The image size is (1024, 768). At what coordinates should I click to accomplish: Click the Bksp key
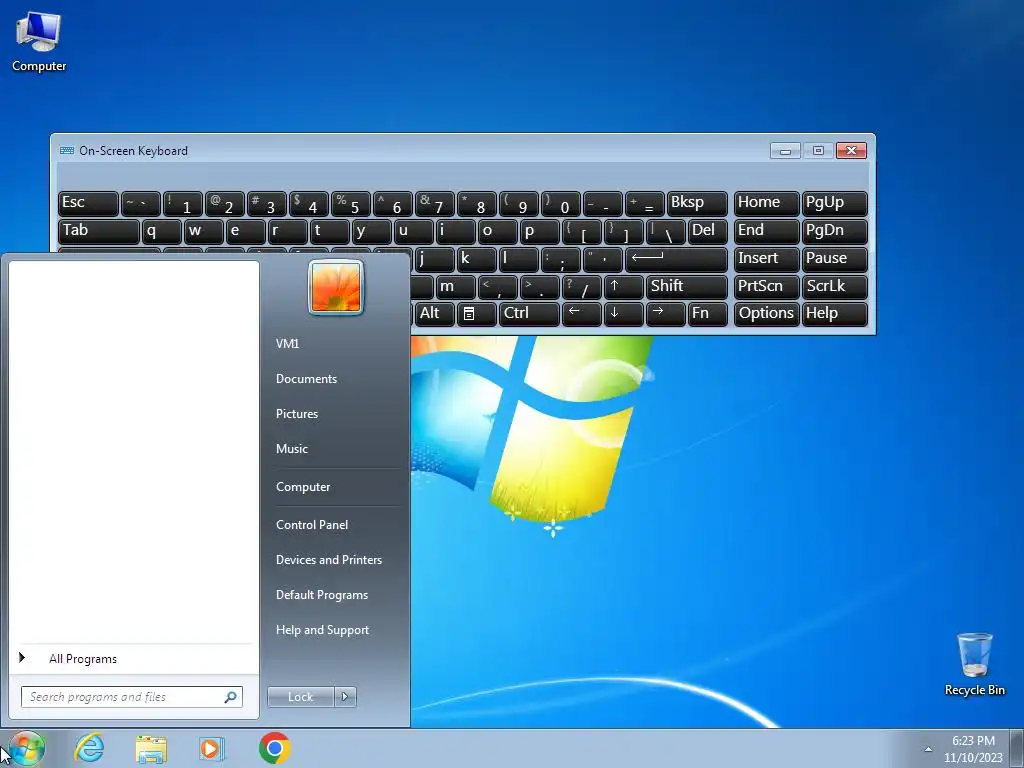[697, 203]
